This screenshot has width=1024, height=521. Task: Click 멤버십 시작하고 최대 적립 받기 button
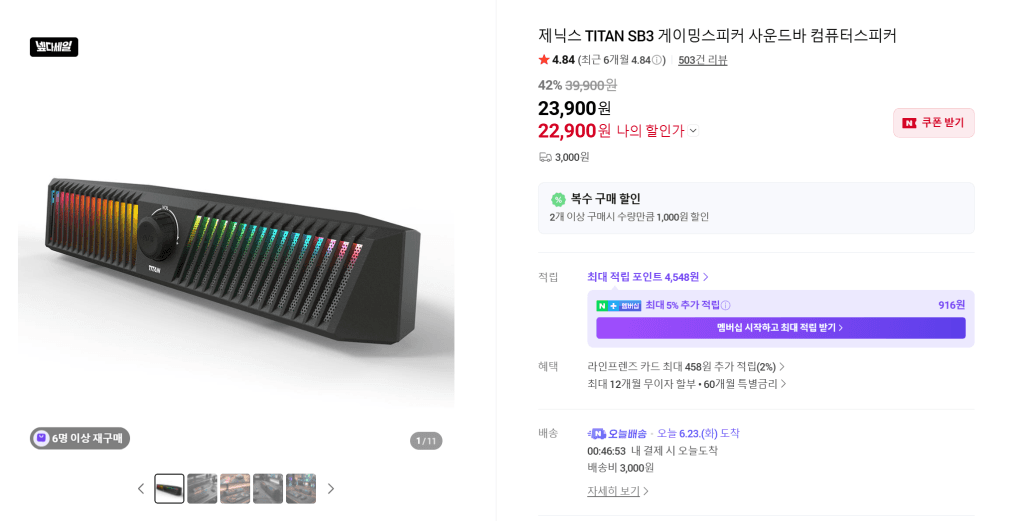point(780,328)
